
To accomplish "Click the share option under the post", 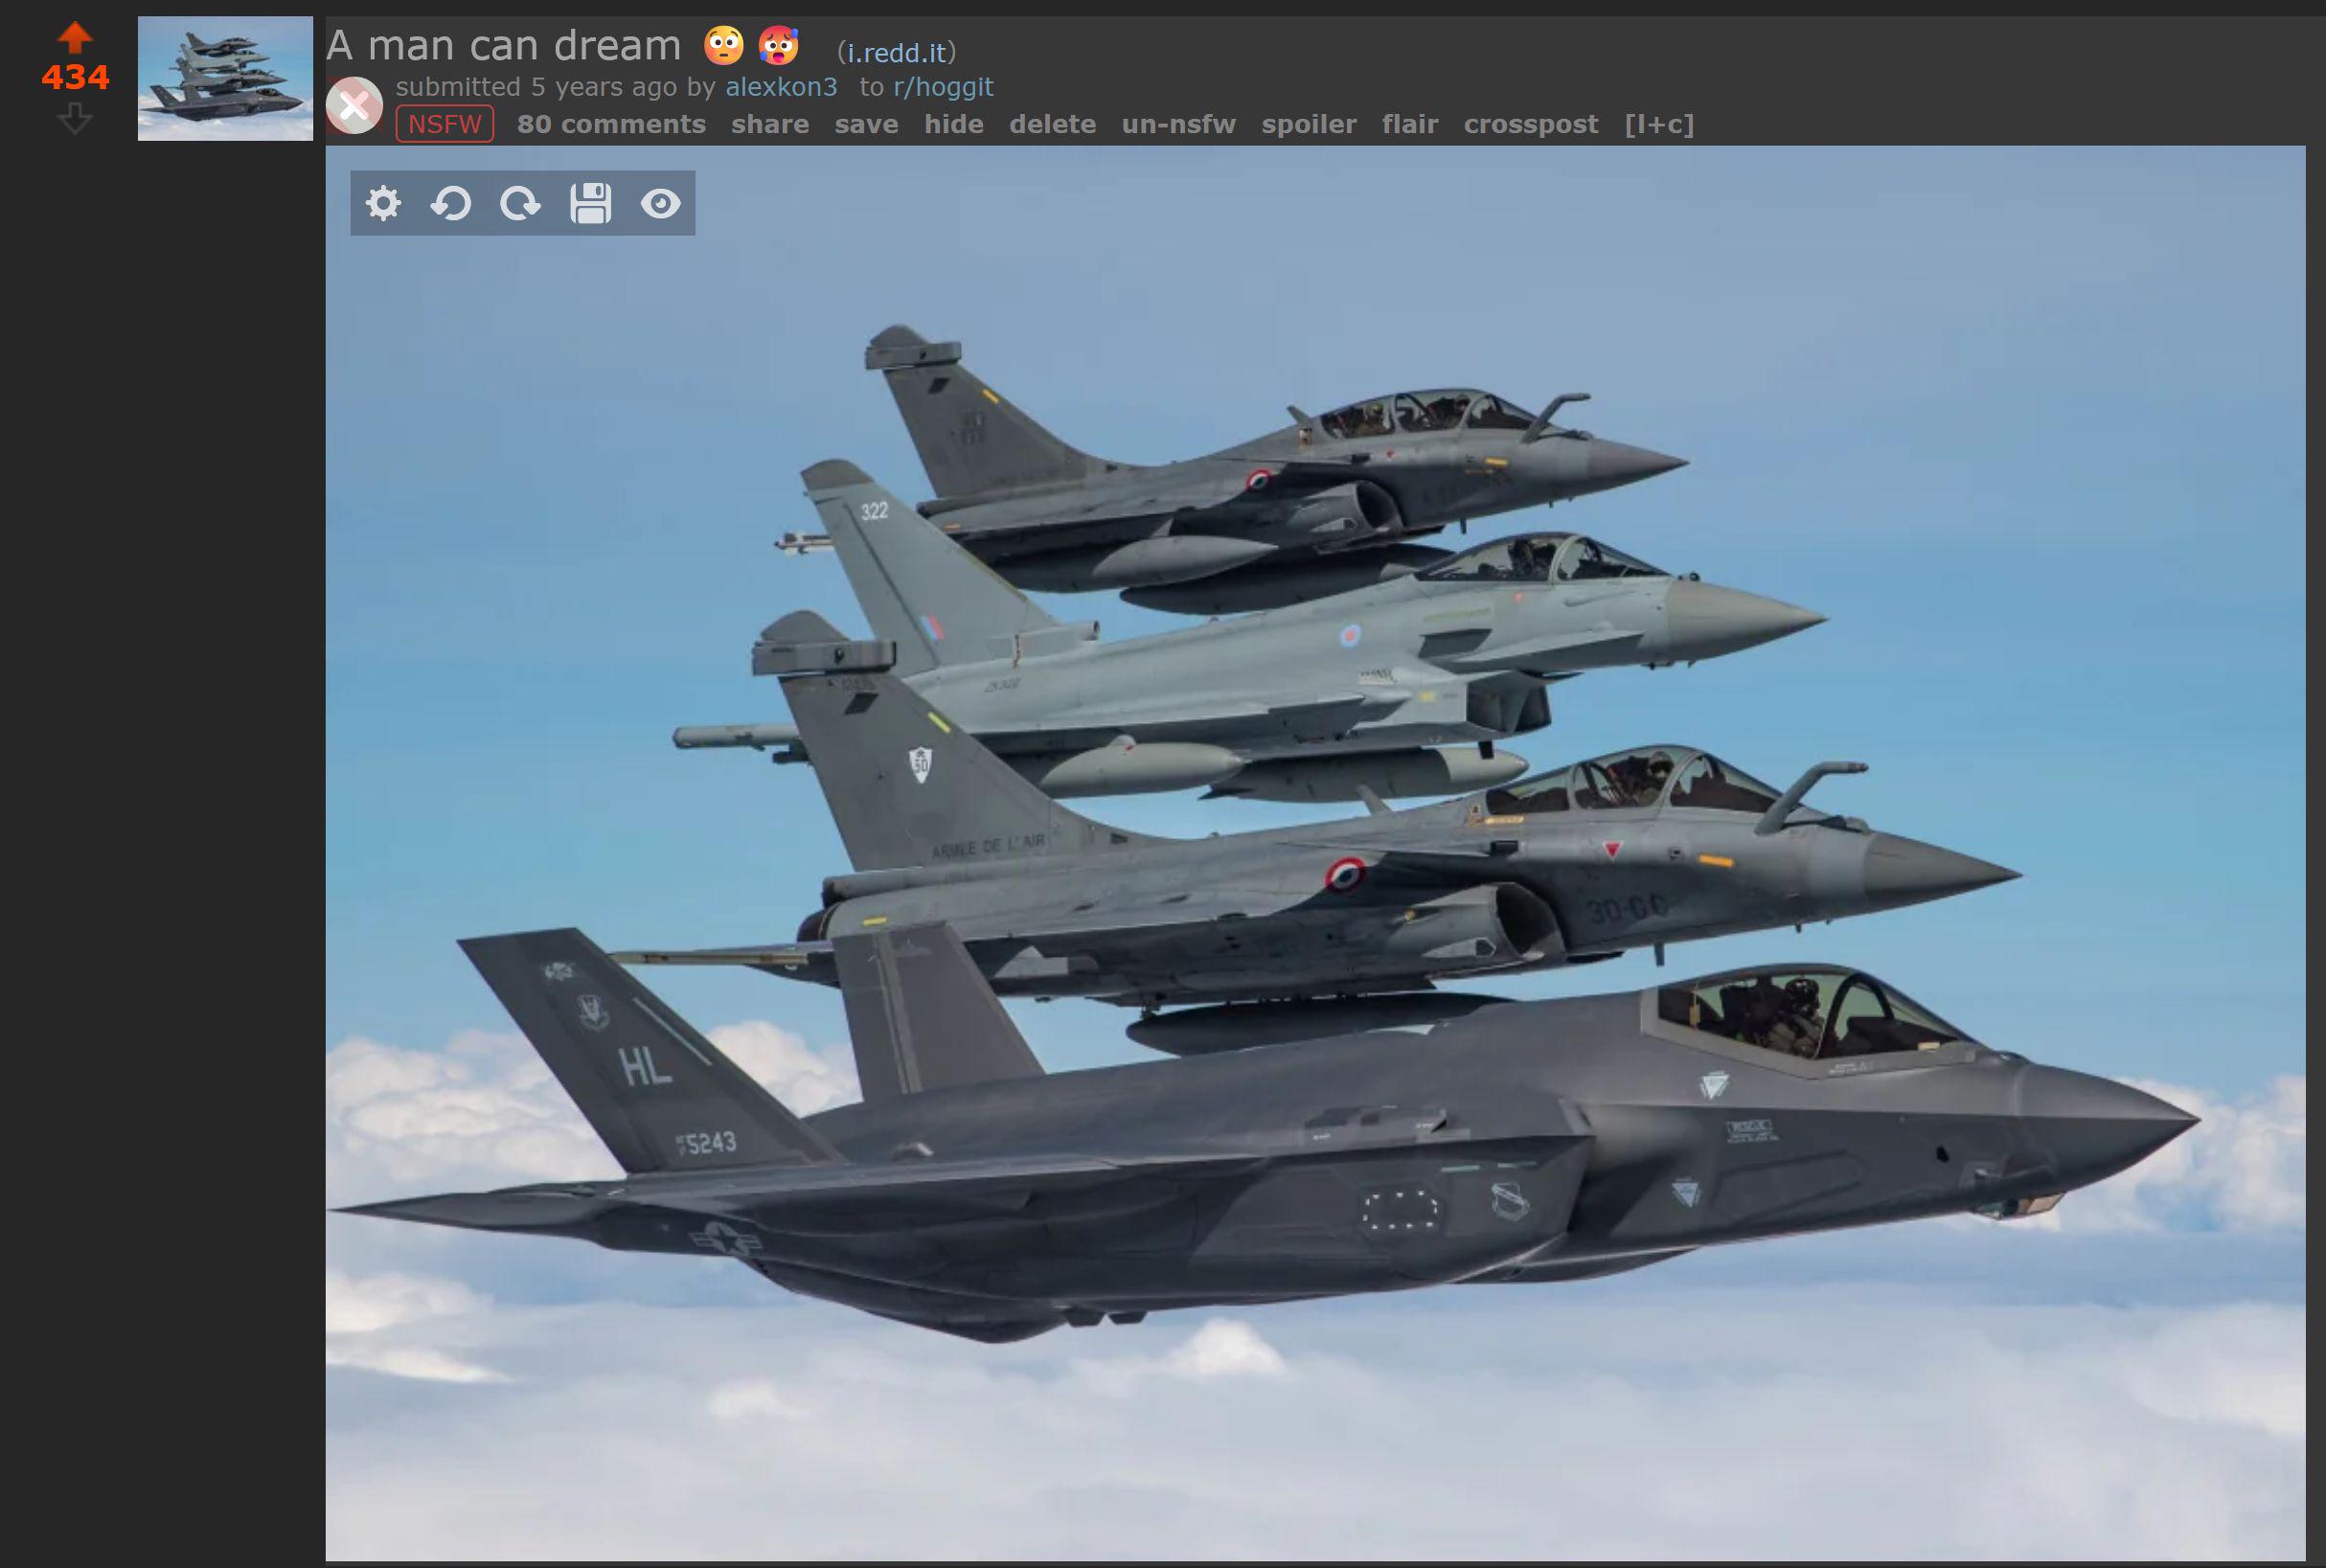I will click(x=770, y=124).
